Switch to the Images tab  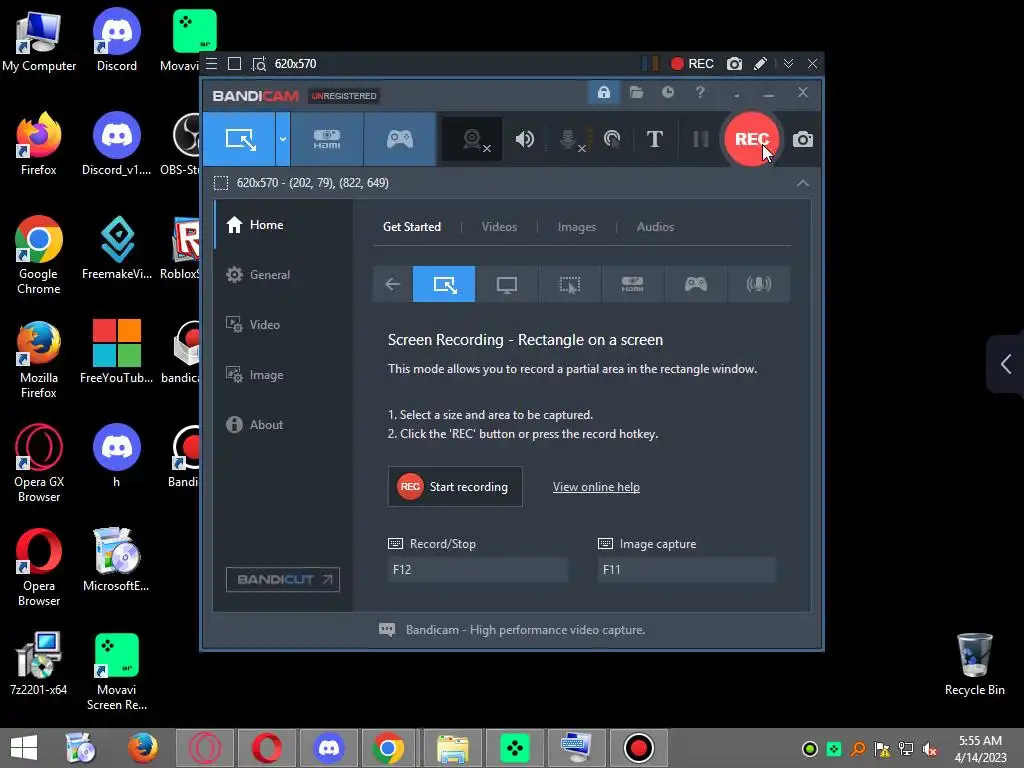click(577, 227)
